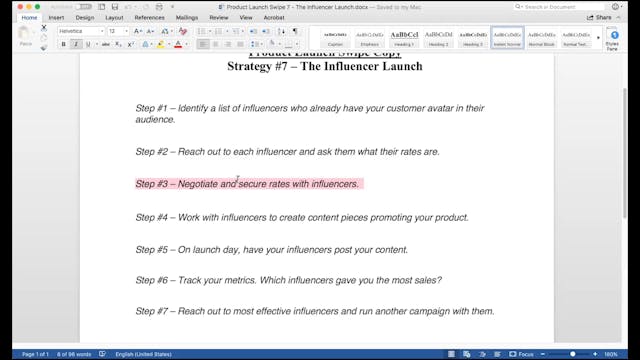Open the Review tab

tap(219, 18)
